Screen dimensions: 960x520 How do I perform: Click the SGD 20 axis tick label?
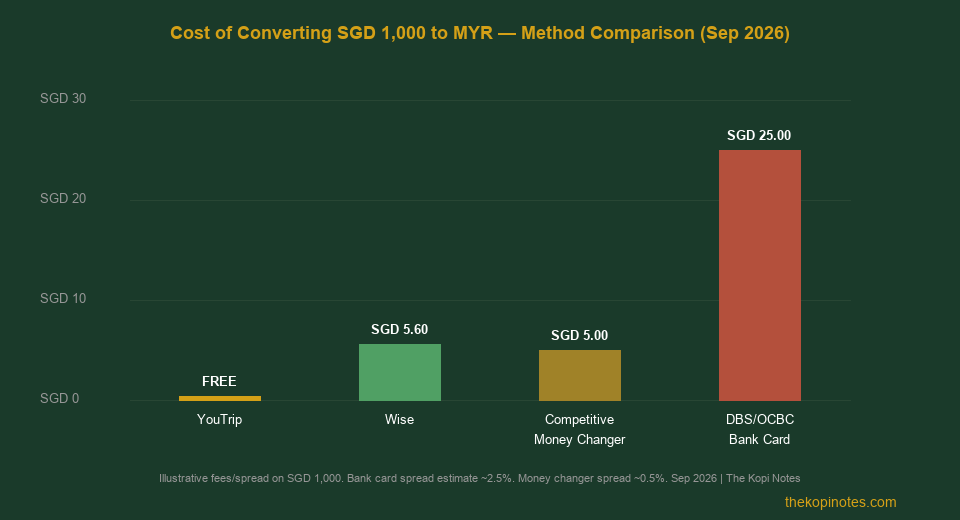[x=63, y=198]
